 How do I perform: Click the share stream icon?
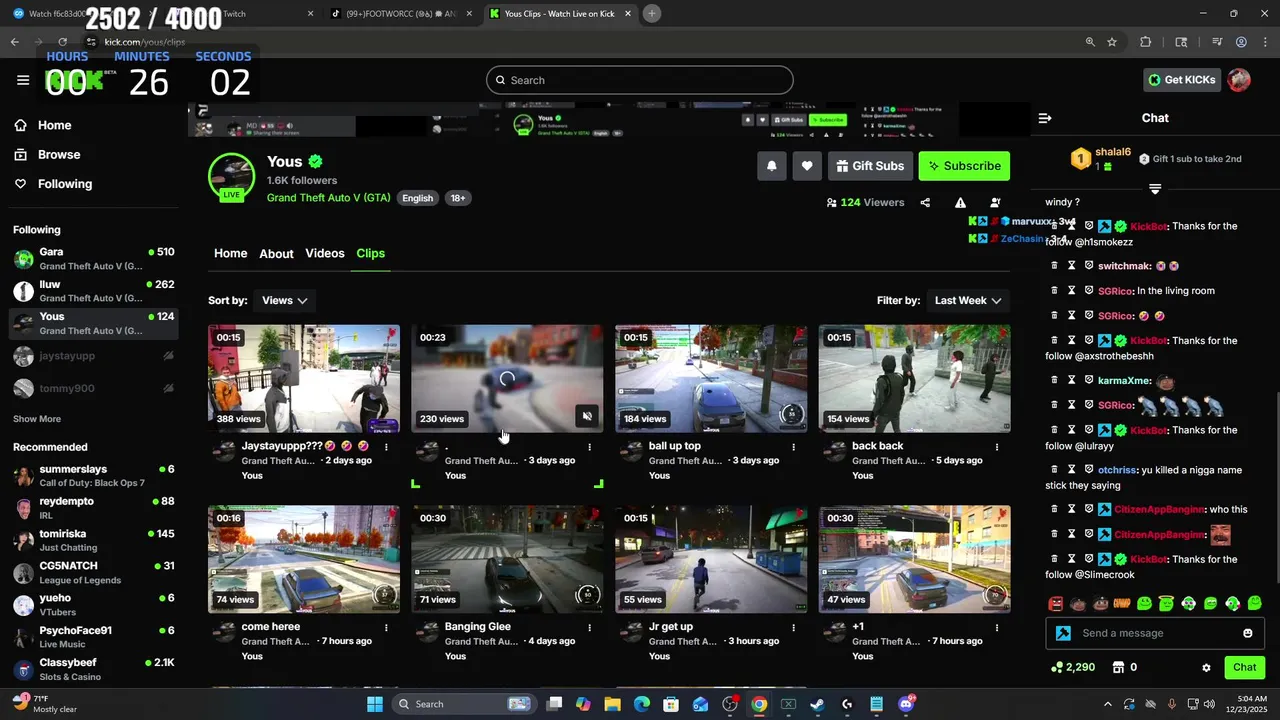tap(925, 202)
